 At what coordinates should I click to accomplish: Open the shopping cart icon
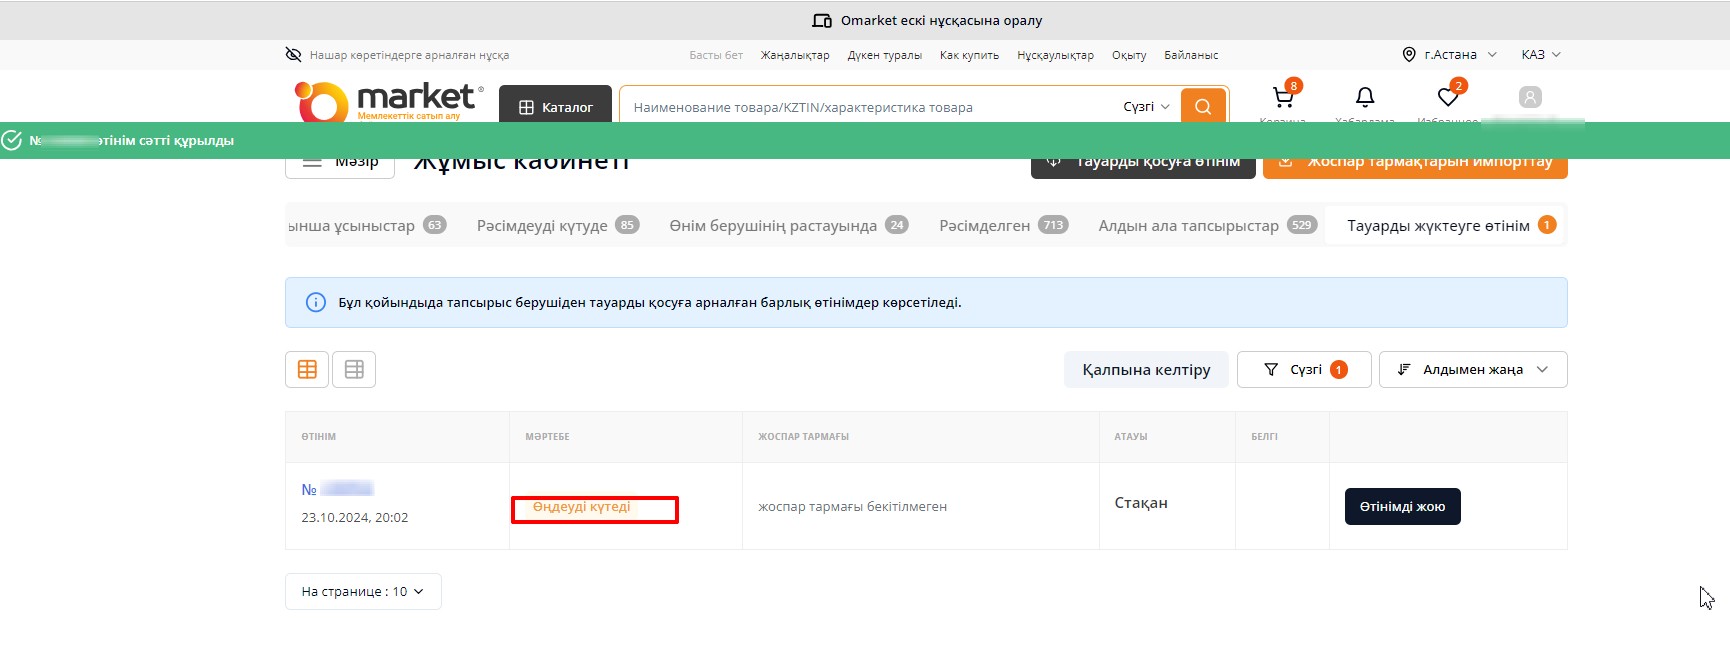pyautogui.click(x=1283, y=98)
